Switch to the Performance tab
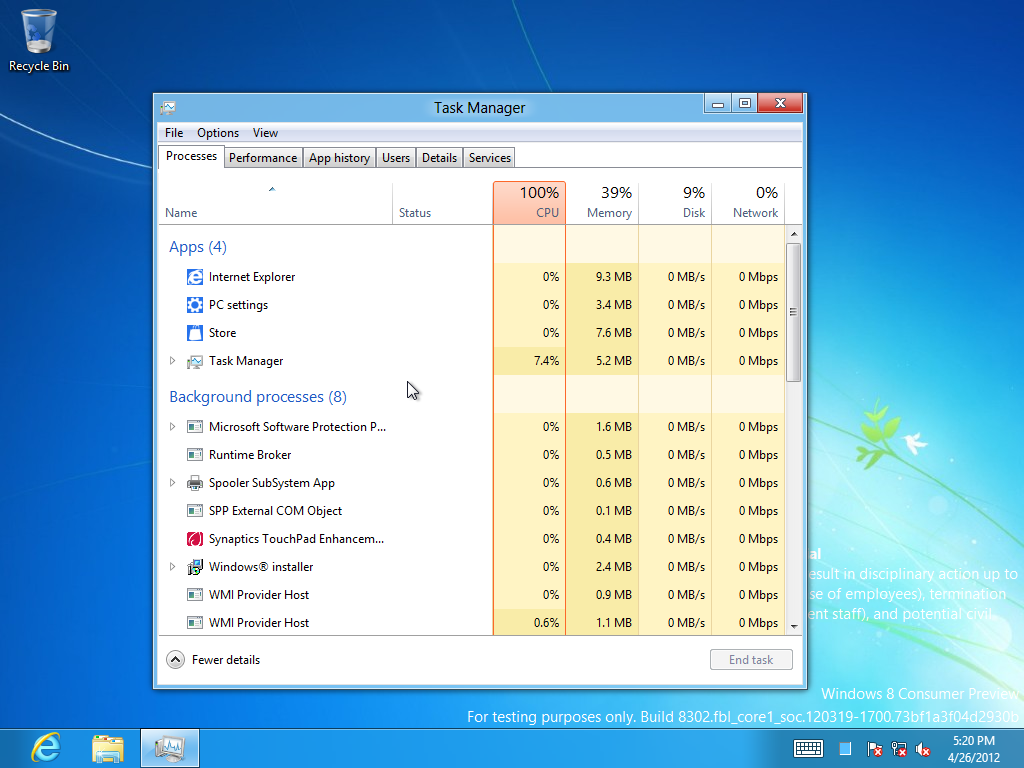 click(x=263, y=158)
